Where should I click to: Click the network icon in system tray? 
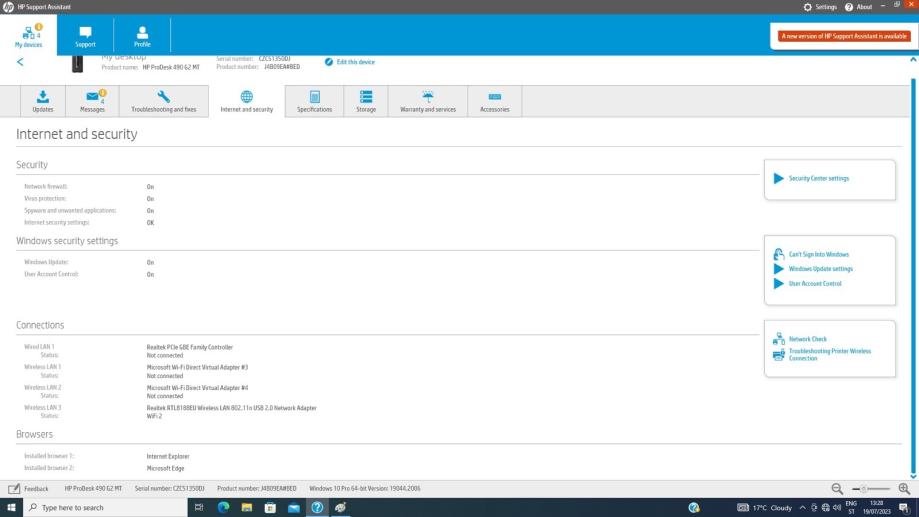(825, 508)
